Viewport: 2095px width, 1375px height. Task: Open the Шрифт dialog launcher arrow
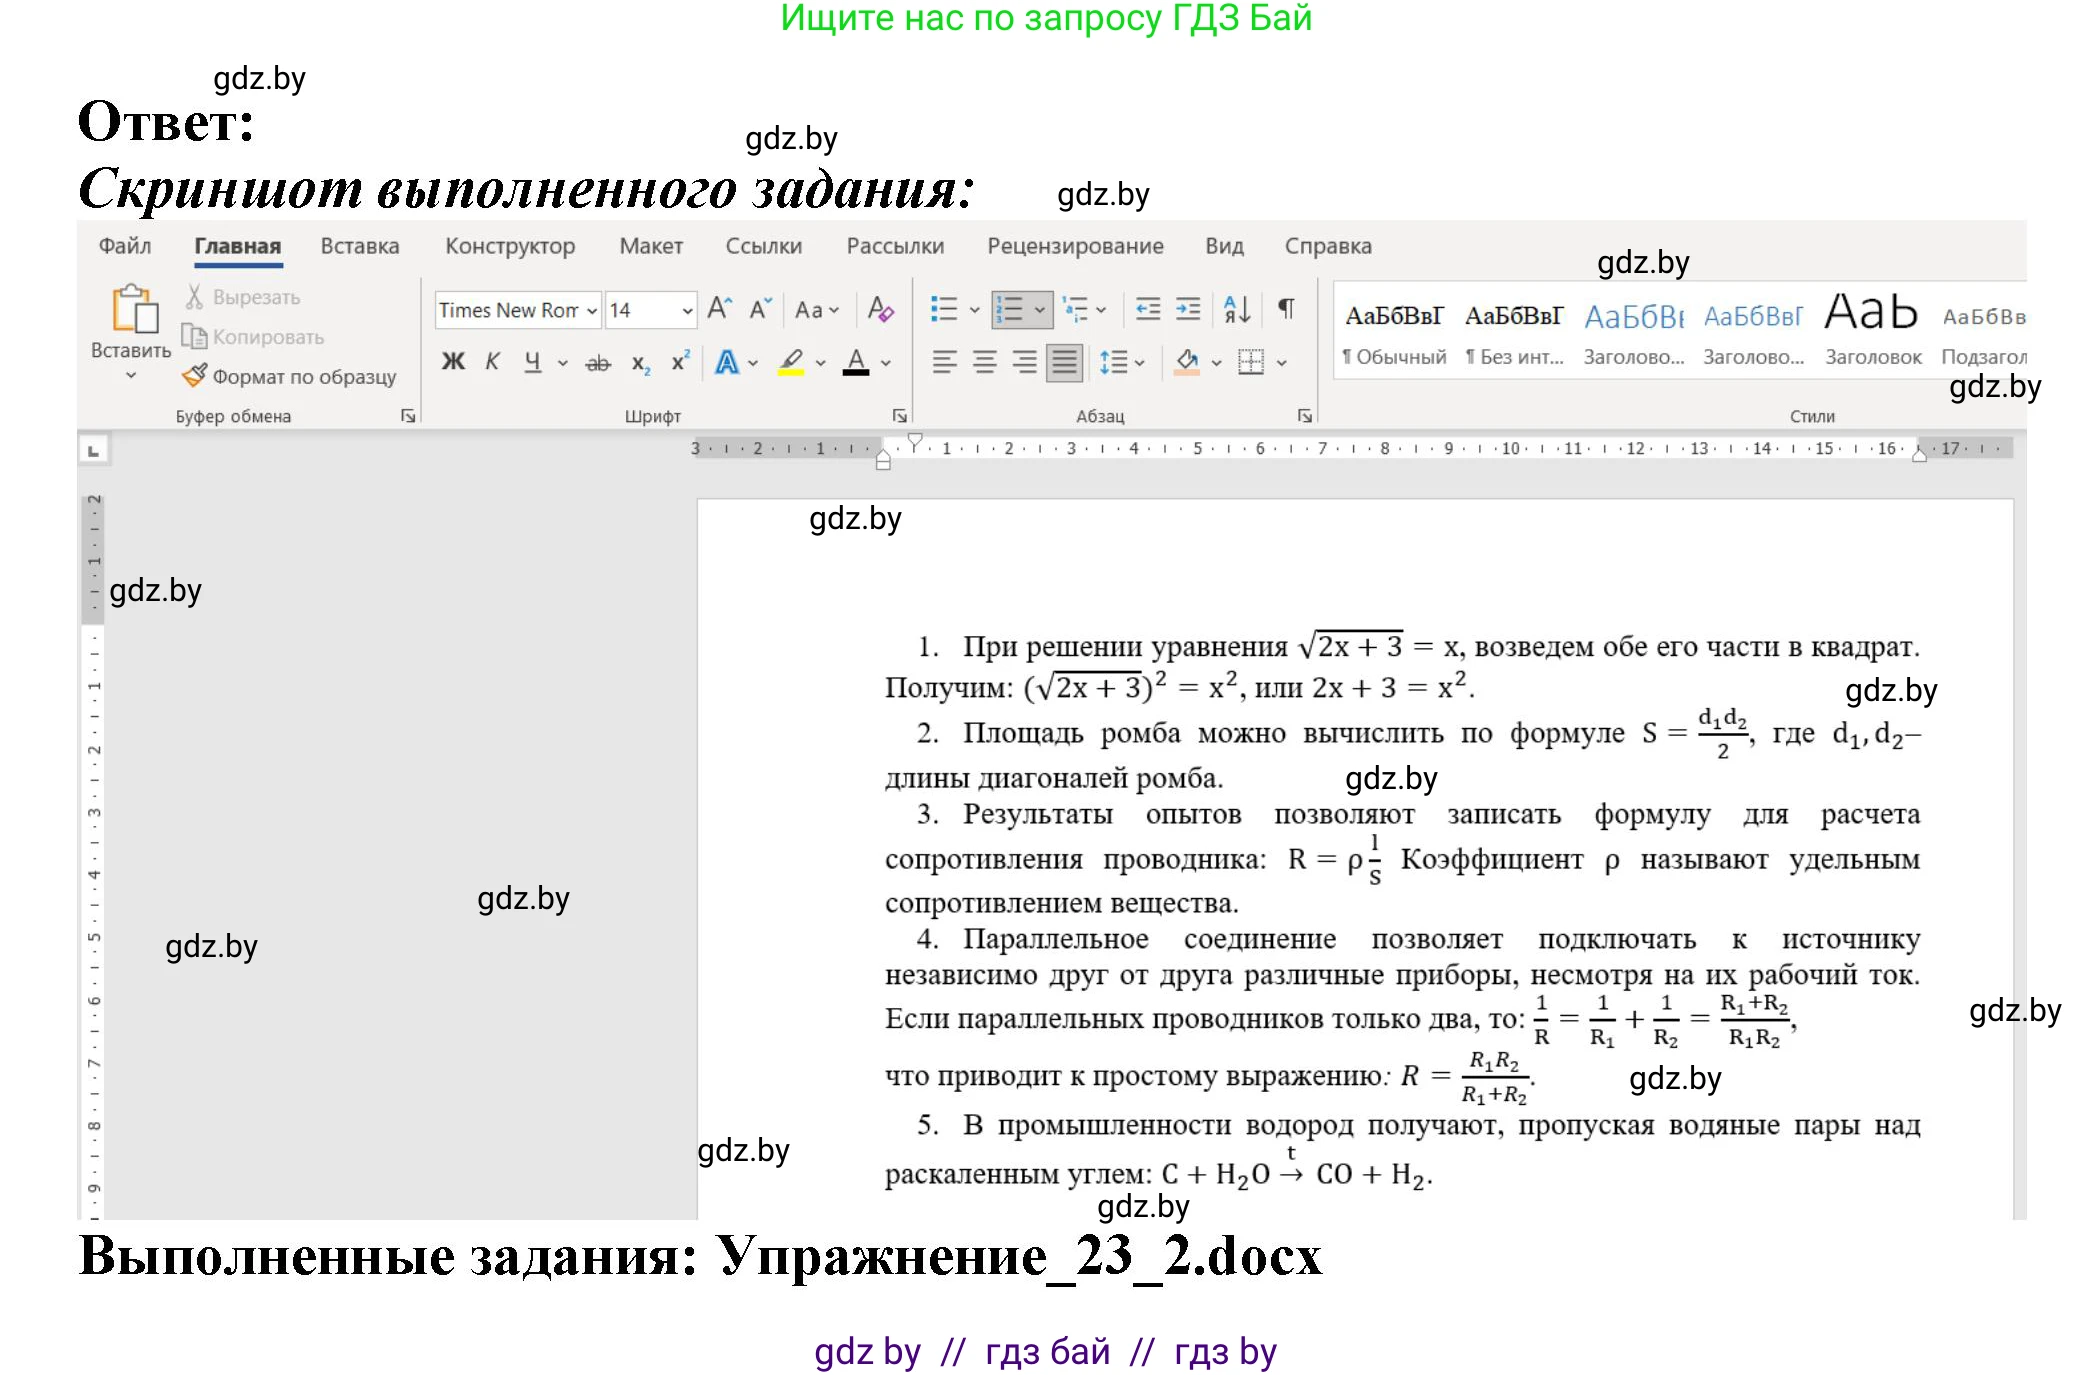tap(899, 414)
